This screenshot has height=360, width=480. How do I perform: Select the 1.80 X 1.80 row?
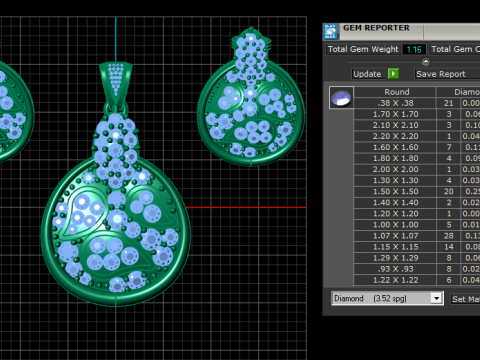pos(417,158)
